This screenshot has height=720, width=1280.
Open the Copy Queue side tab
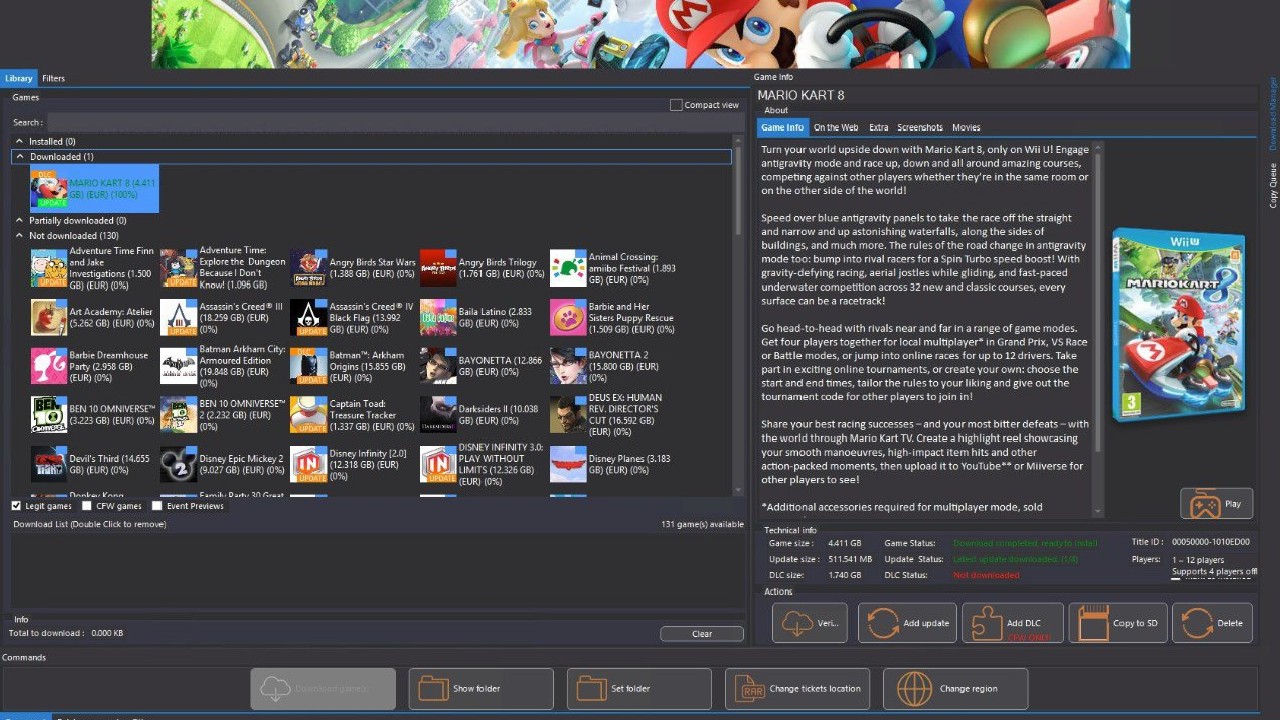click(x=1274, y=185)
